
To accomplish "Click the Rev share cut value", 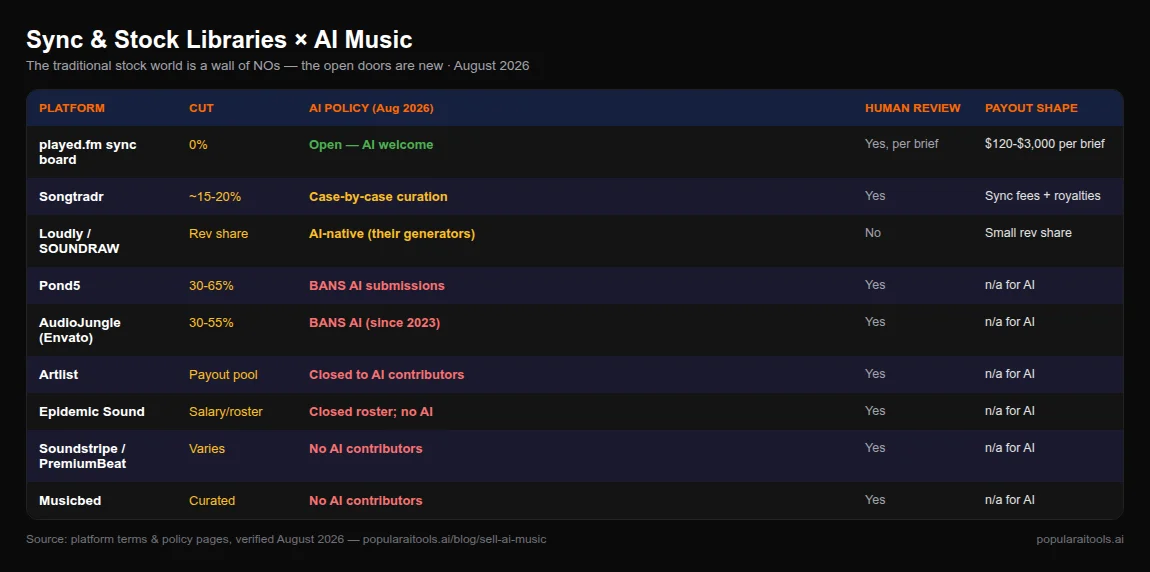I will [219, 233].
